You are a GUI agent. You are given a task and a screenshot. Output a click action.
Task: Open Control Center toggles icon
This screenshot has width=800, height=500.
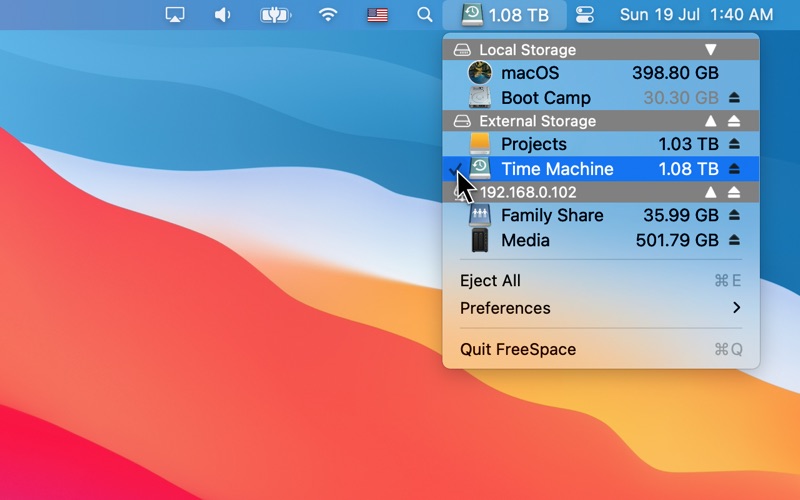585,15
